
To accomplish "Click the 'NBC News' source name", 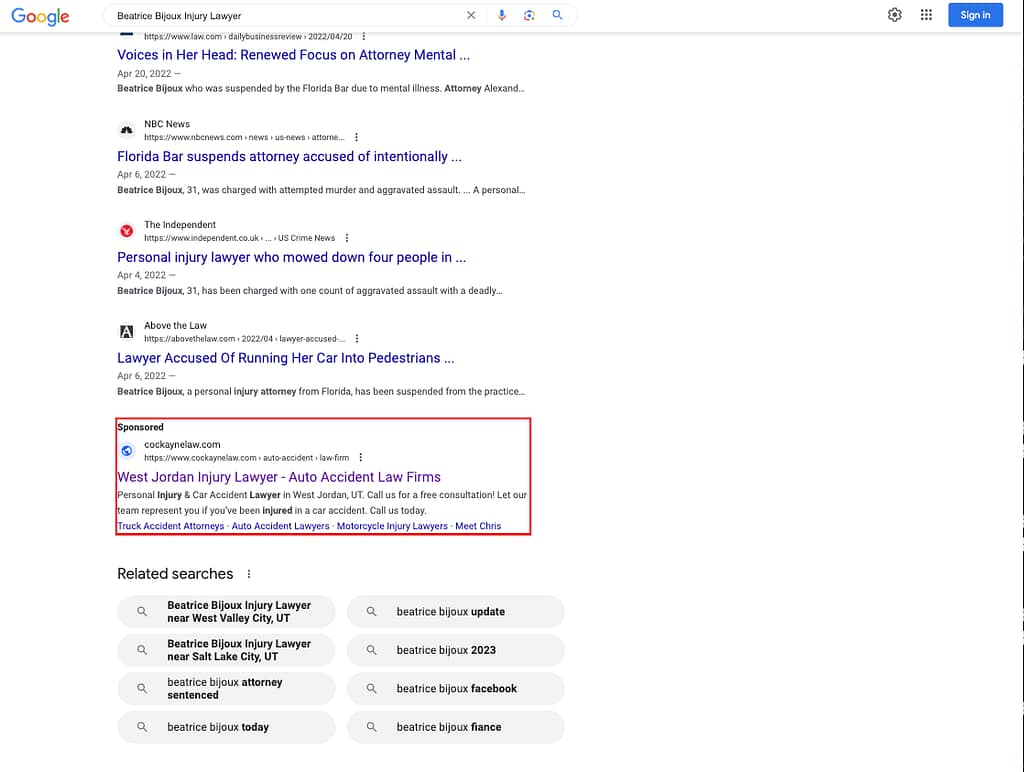I will click(167, 124).
